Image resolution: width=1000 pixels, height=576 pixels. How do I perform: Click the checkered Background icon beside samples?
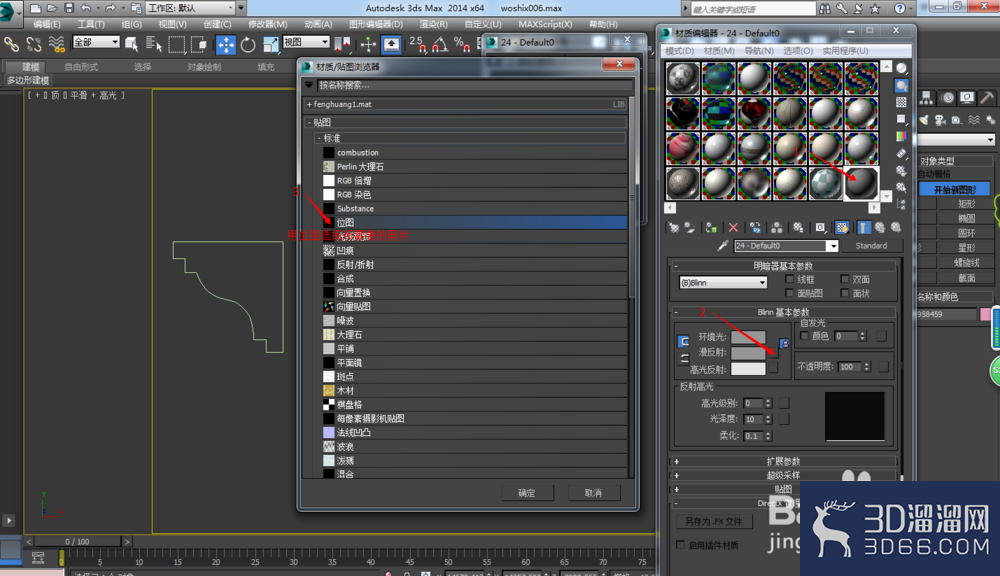[x=901, y=102]
